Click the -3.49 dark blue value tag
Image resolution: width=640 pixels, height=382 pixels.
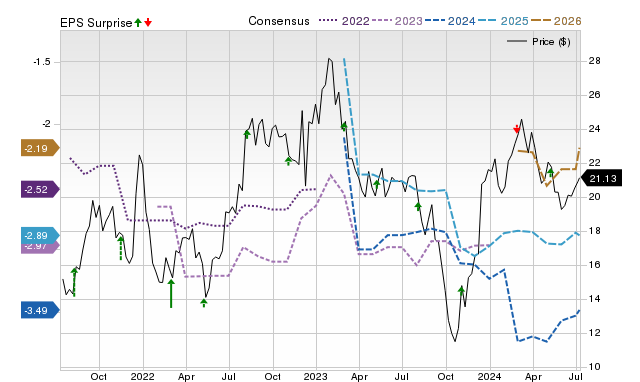pos(40,311)
